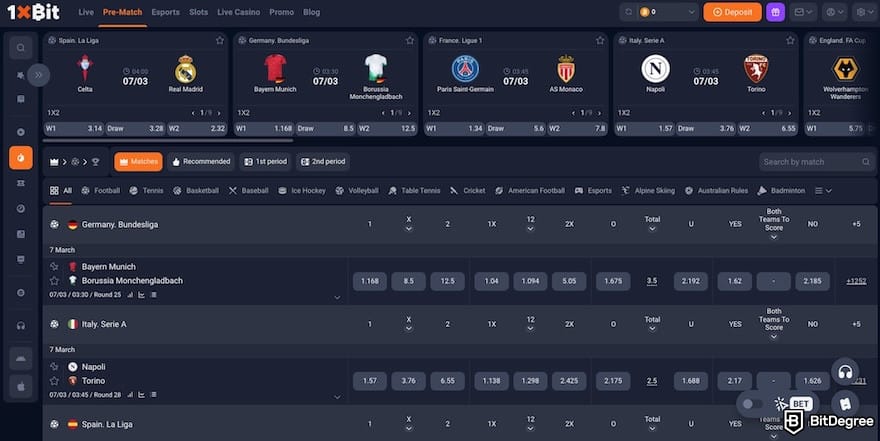Viewport: 880px width, 441px height.
Task: Open Germany Bundesliga league header
Action: click(x=120, y=224)
